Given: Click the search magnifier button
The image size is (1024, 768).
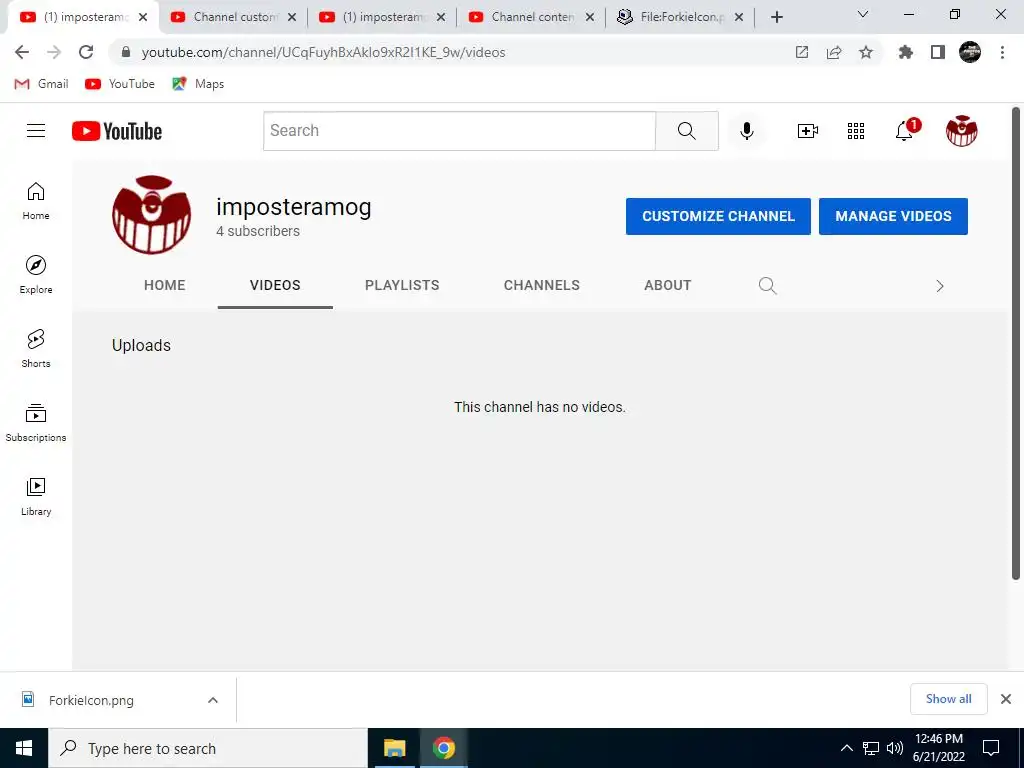Looking at the screenshot, I should tap(686, 131).
